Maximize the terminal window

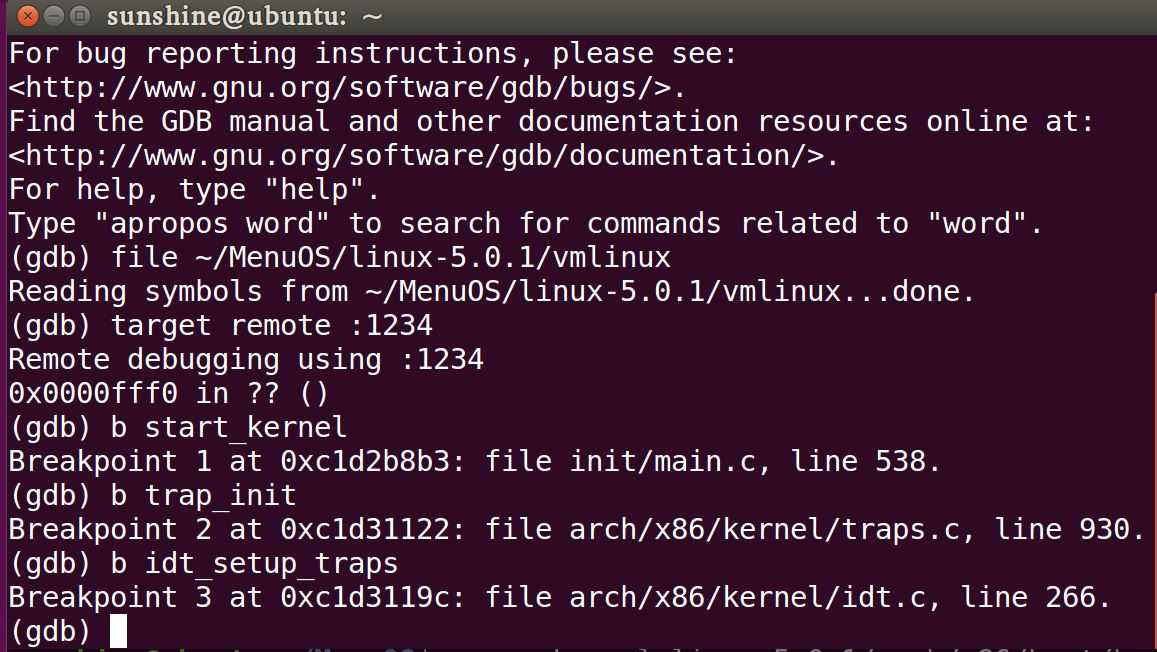coord(80,15)
